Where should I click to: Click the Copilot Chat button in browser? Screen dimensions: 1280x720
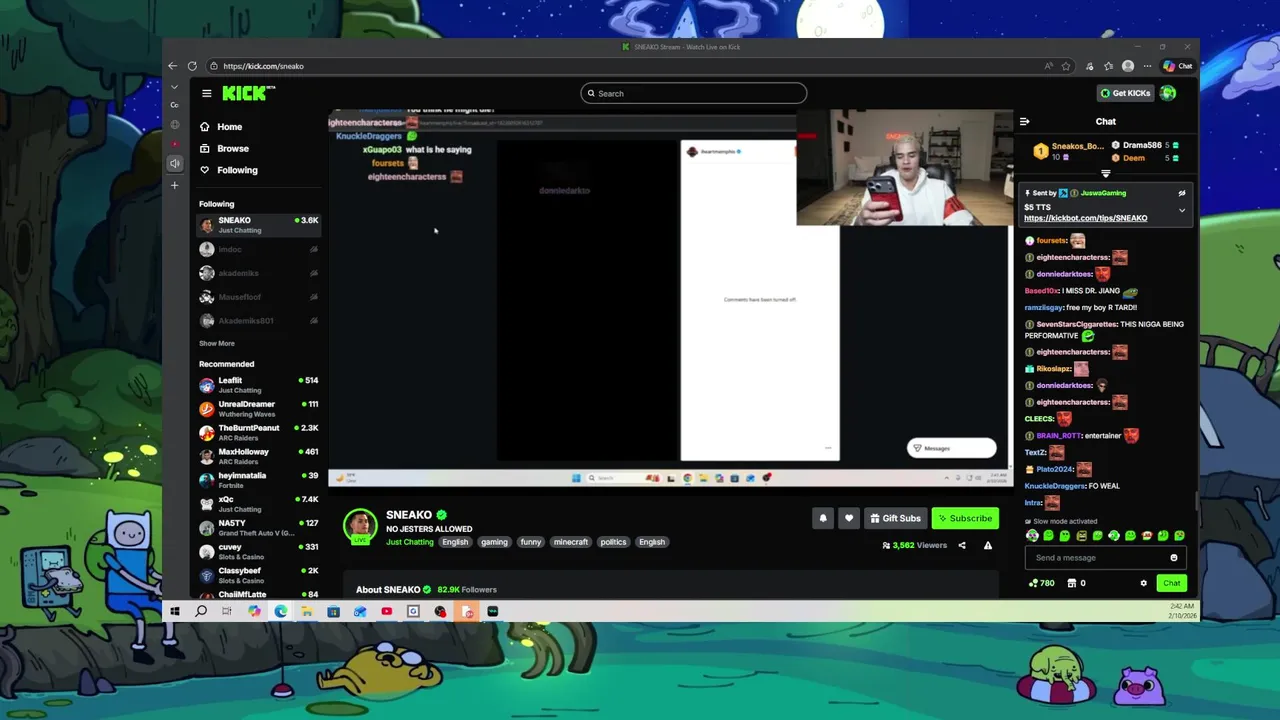coord(1177,66)
